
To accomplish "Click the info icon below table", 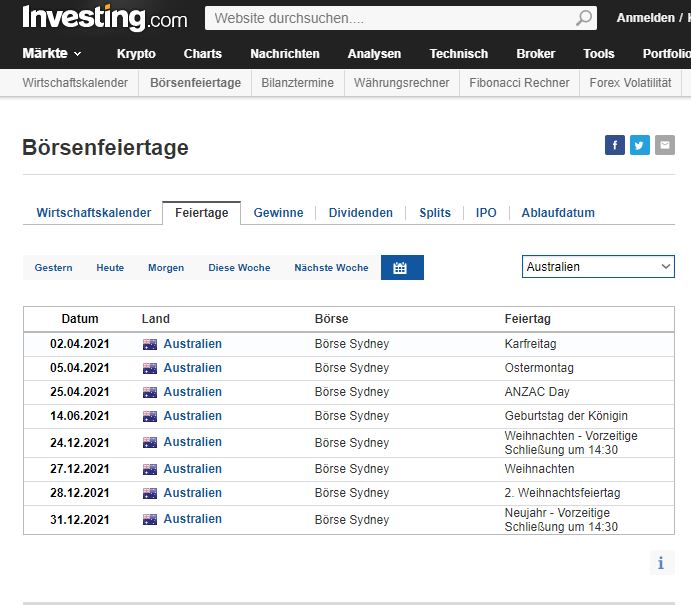I will [661, 563].
